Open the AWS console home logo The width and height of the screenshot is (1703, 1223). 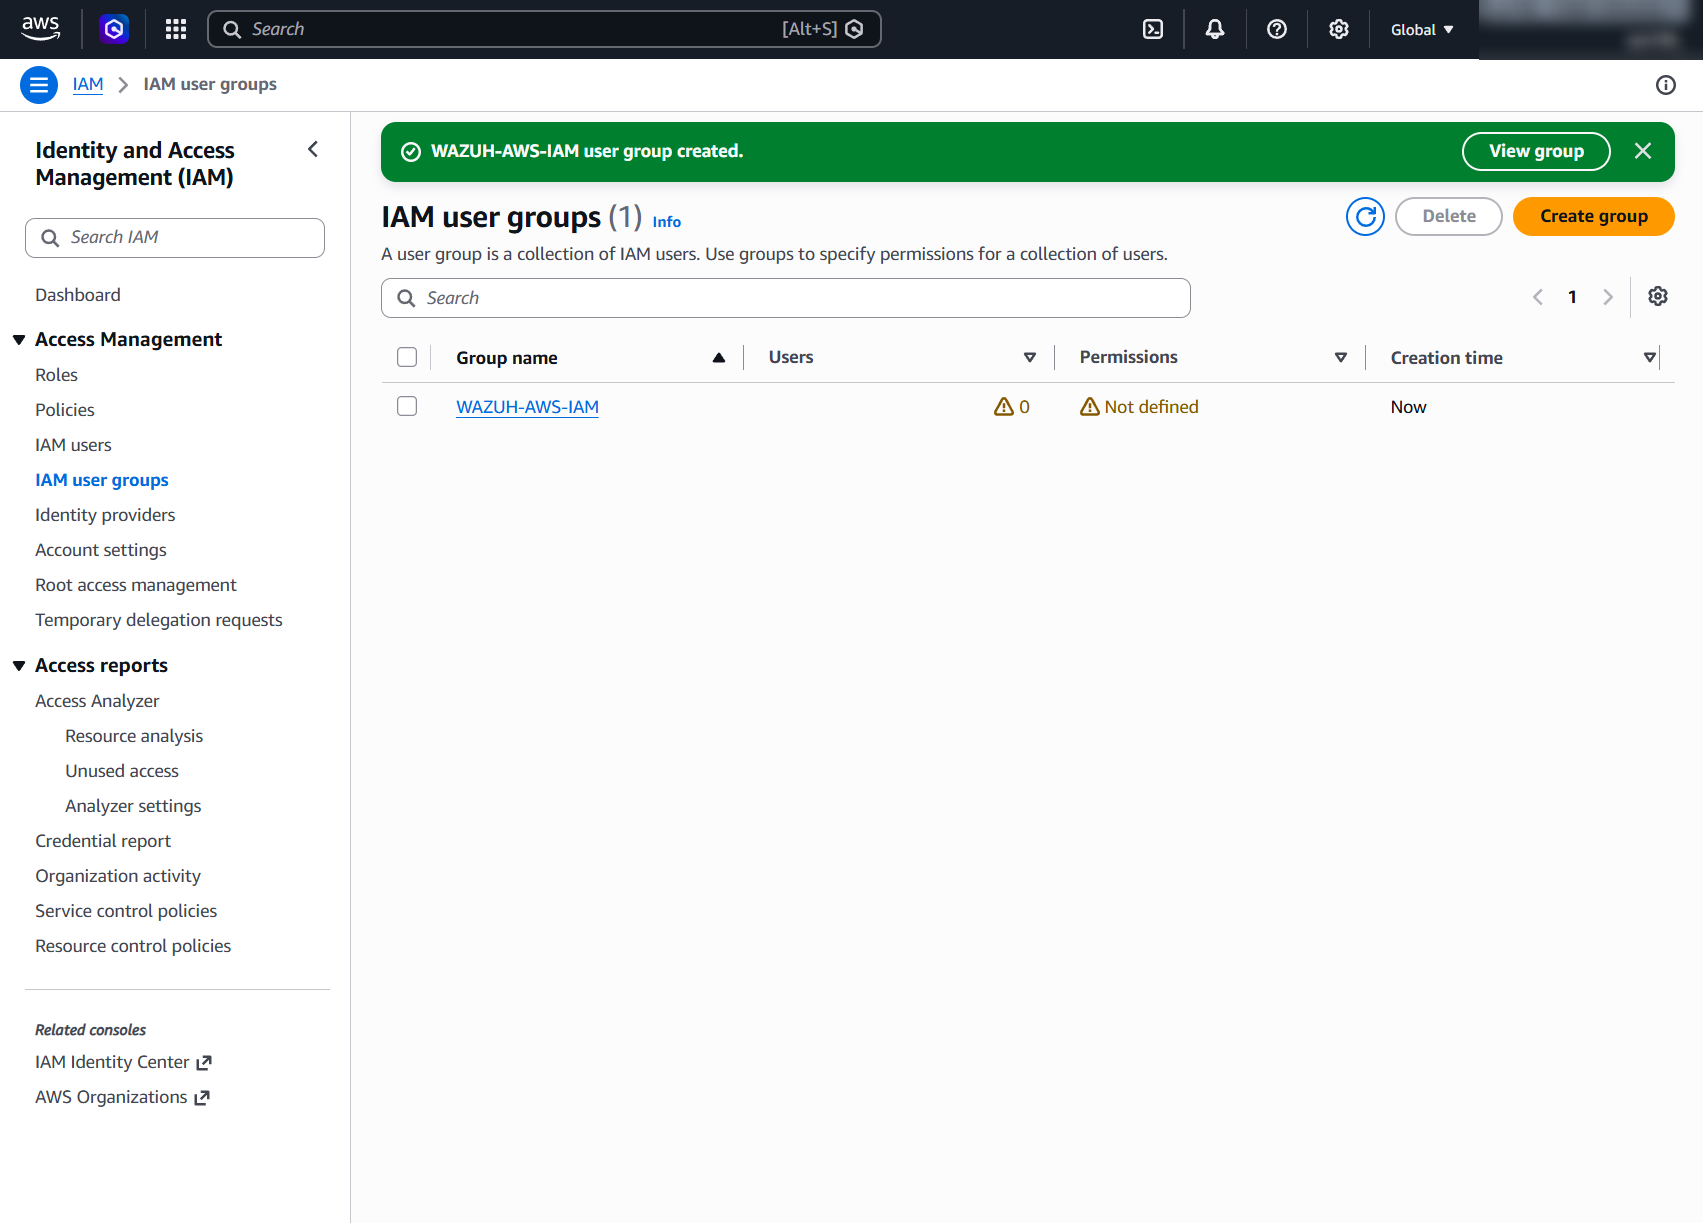point(40,29)
